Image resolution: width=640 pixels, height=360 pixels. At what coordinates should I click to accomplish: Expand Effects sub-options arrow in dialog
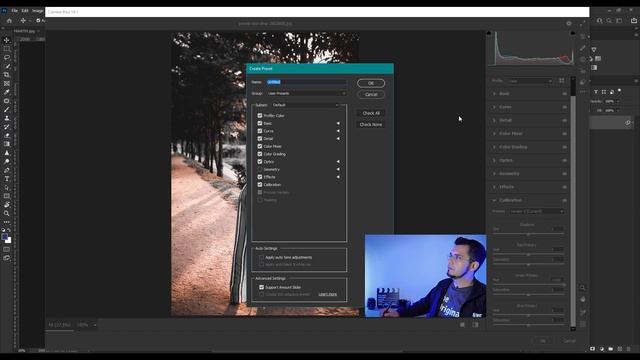tap(338, 177)
